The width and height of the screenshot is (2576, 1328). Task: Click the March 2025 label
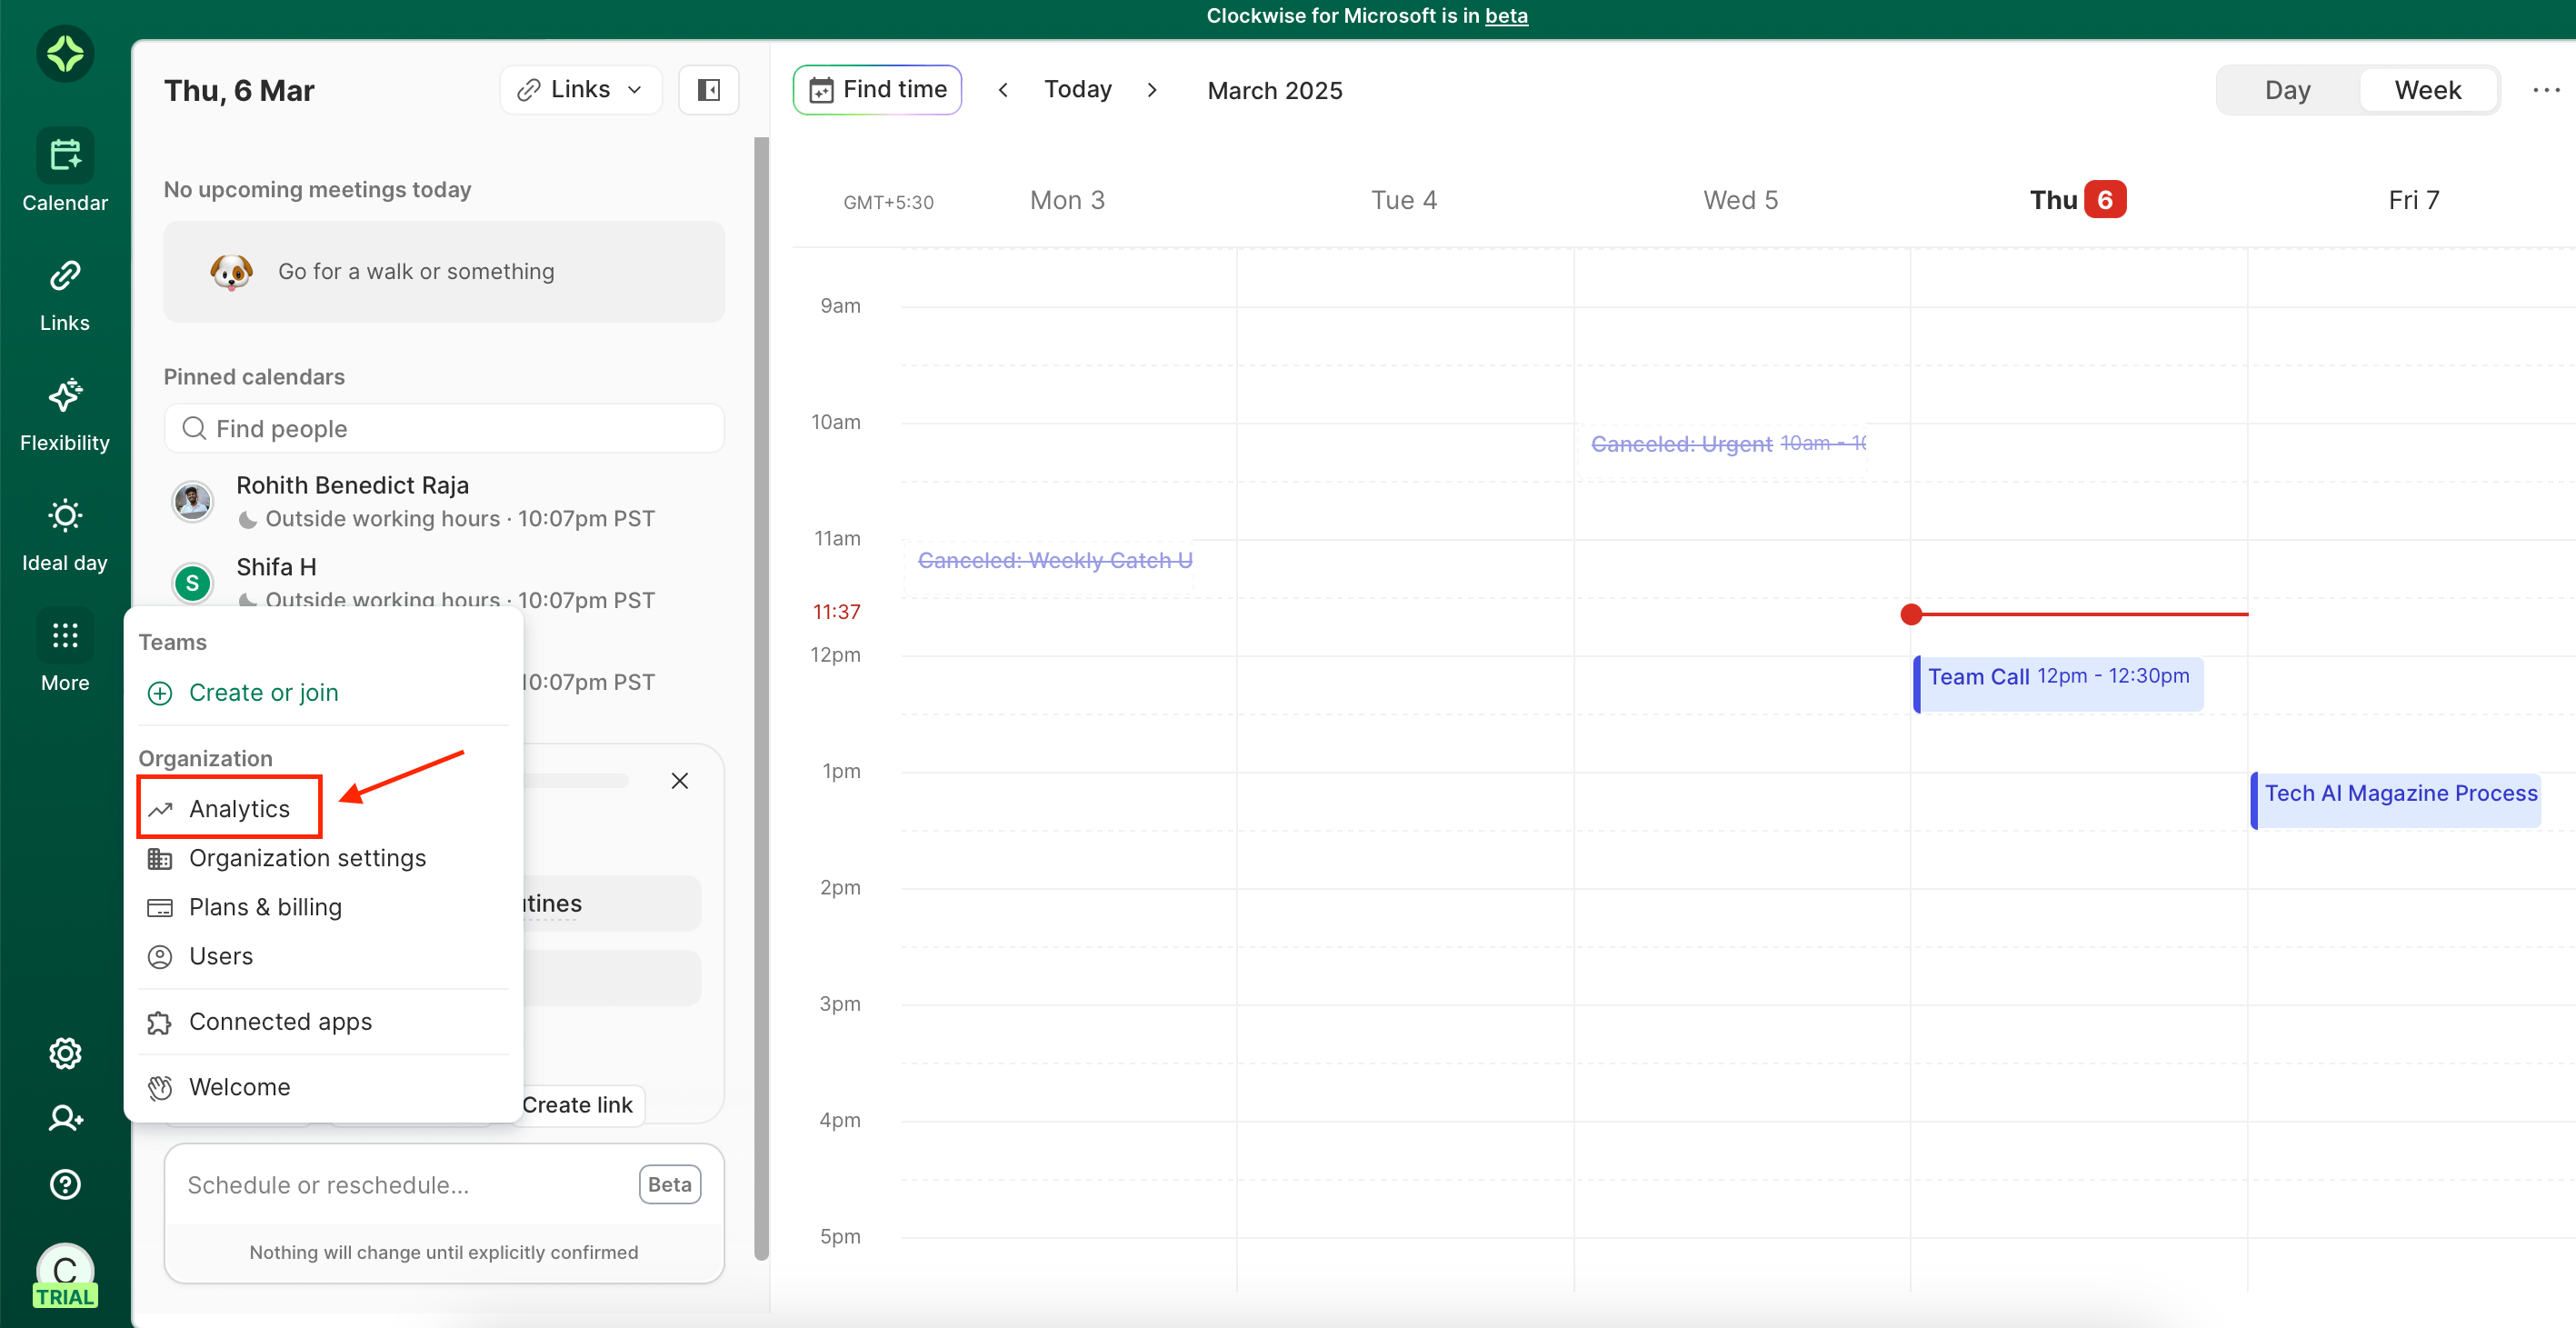click(x=1275, y=90)
